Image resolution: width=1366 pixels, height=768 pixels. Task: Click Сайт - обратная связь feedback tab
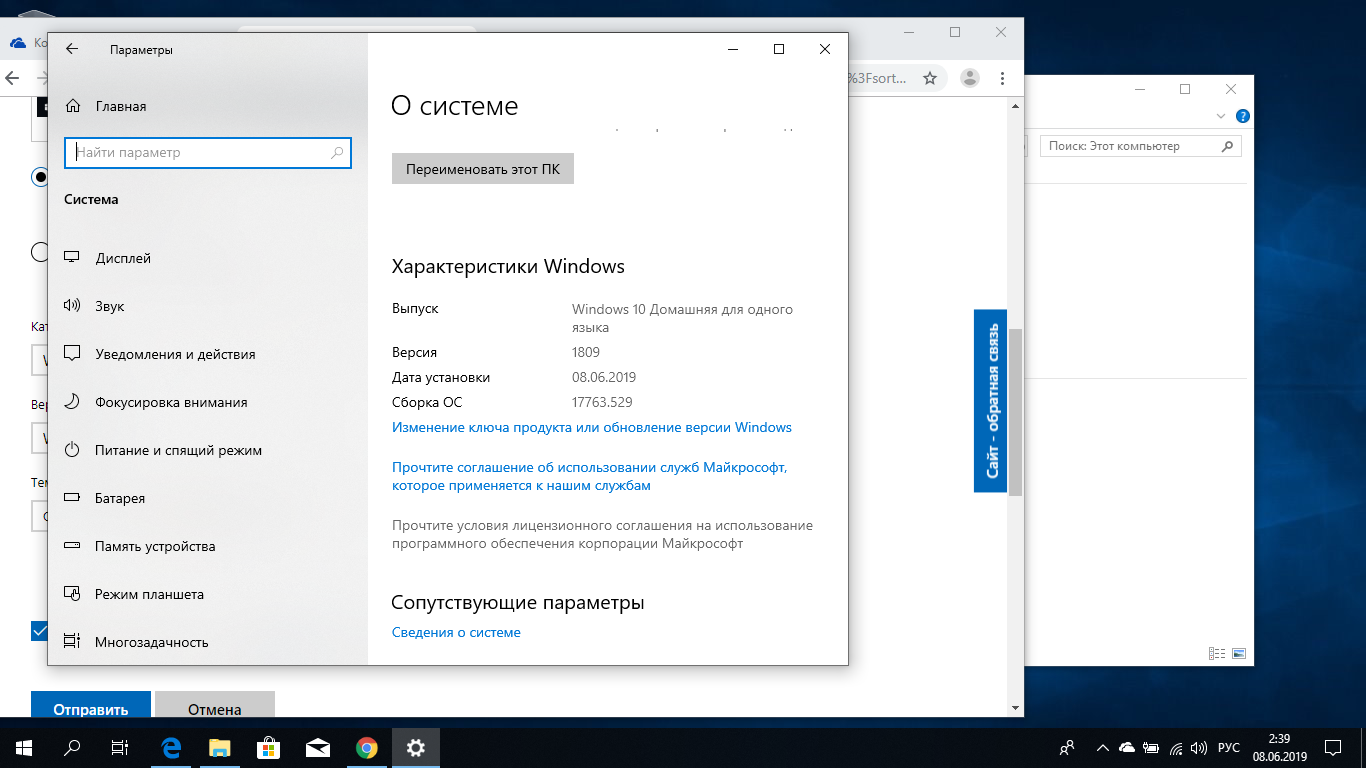(x=990, y=401)
